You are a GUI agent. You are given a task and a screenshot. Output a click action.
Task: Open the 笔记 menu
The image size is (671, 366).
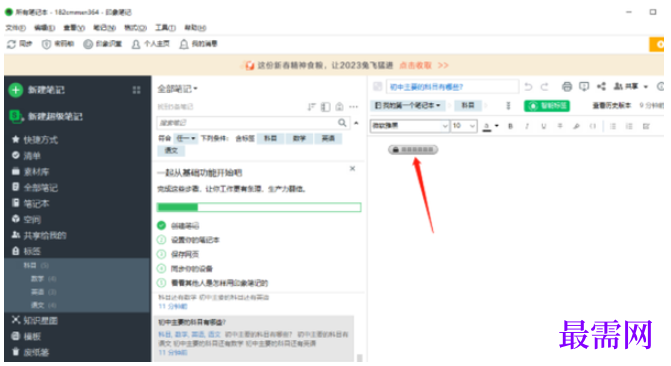(105, 28)
